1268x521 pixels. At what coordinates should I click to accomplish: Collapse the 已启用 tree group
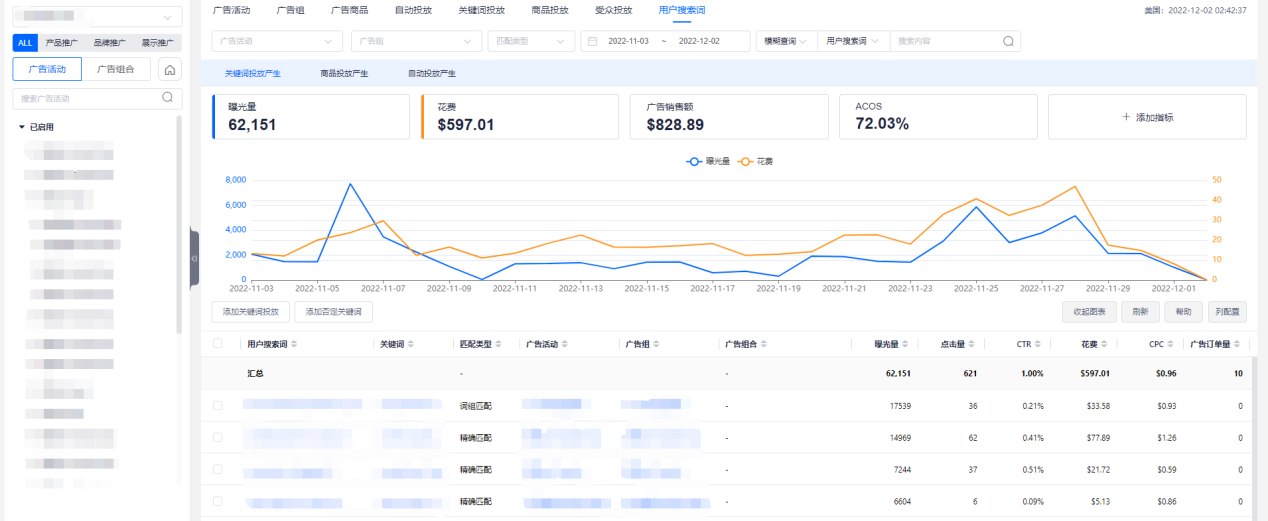pos(22,127)
